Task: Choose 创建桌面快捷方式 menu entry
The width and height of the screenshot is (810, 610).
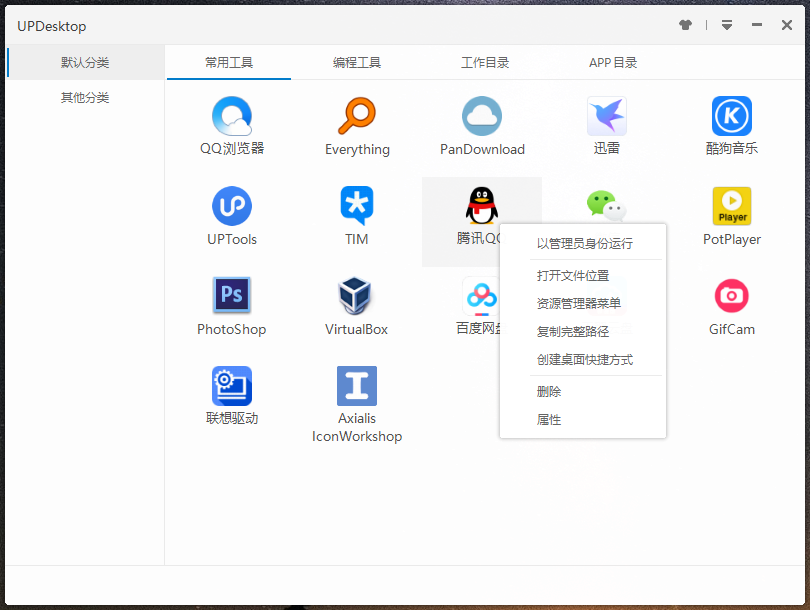Action: tap(583, 359)
